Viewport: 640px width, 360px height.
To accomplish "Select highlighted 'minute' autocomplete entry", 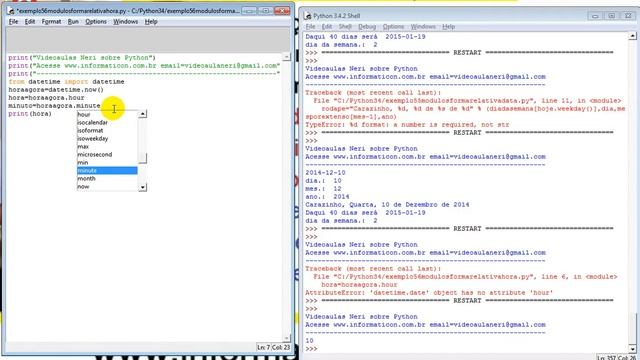I will click(107, 171).
